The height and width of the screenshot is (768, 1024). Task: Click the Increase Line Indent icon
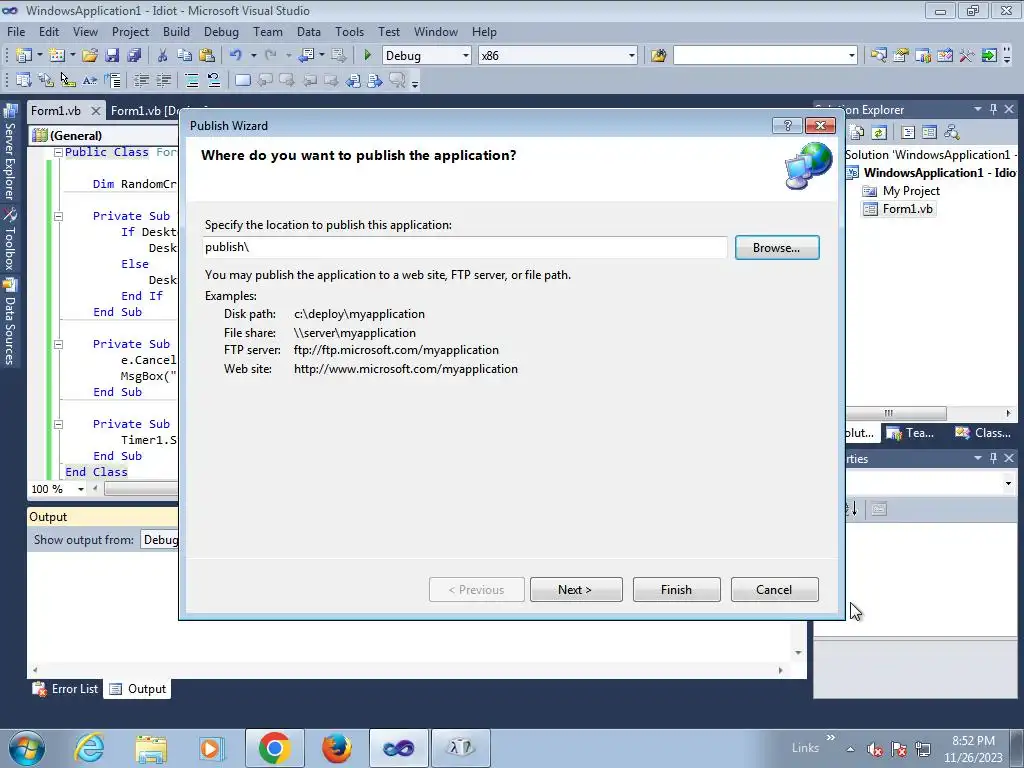(163, 80)
